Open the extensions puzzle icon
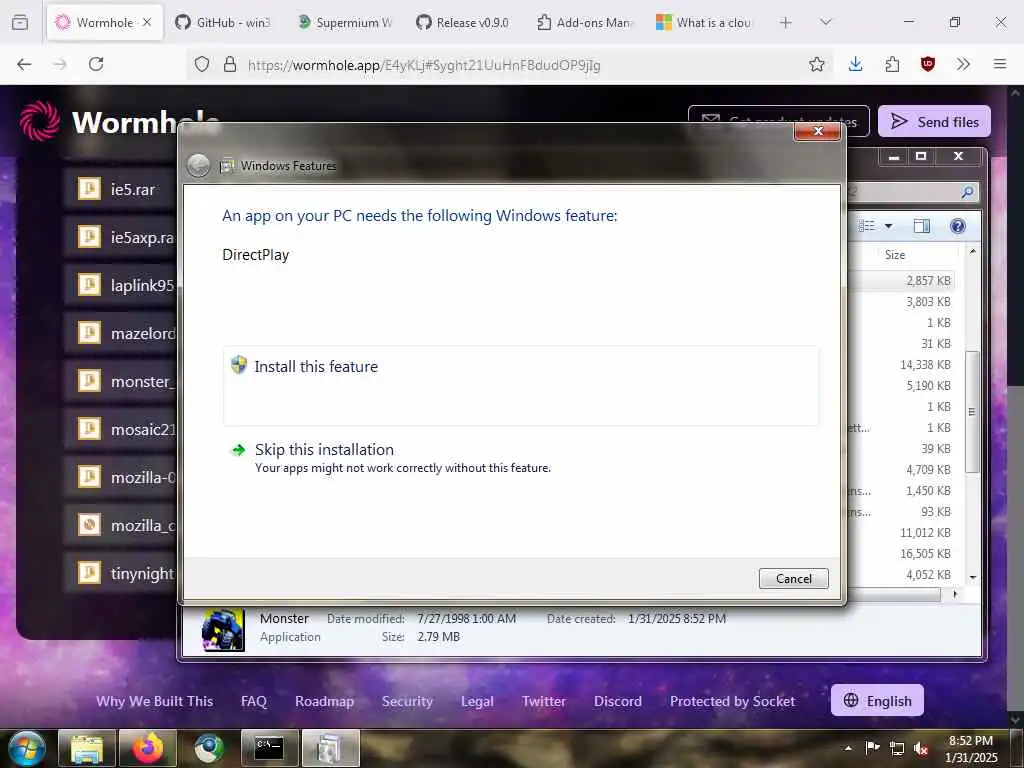The height and width of the screenshot is (768, 1024). coord(892,64)
